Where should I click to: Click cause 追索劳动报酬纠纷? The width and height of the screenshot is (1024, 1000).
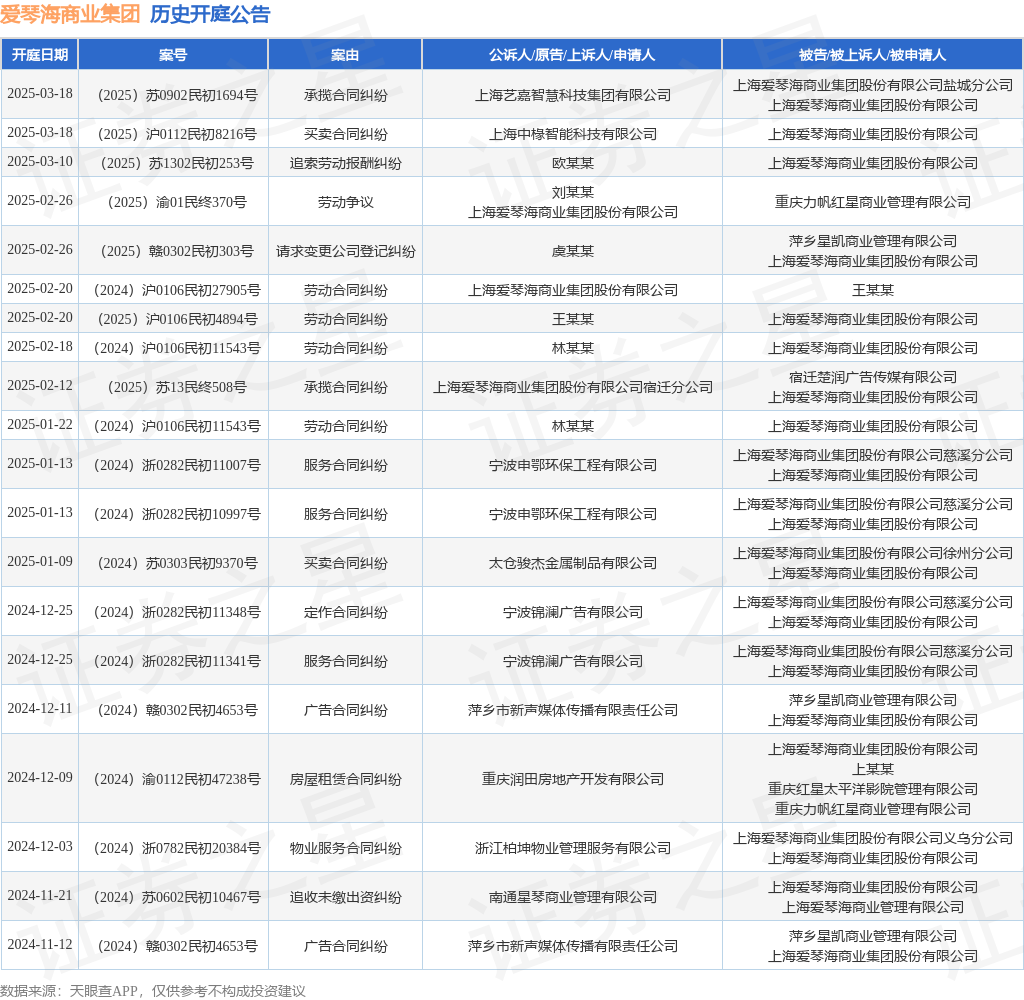click(x=345, y=163)
